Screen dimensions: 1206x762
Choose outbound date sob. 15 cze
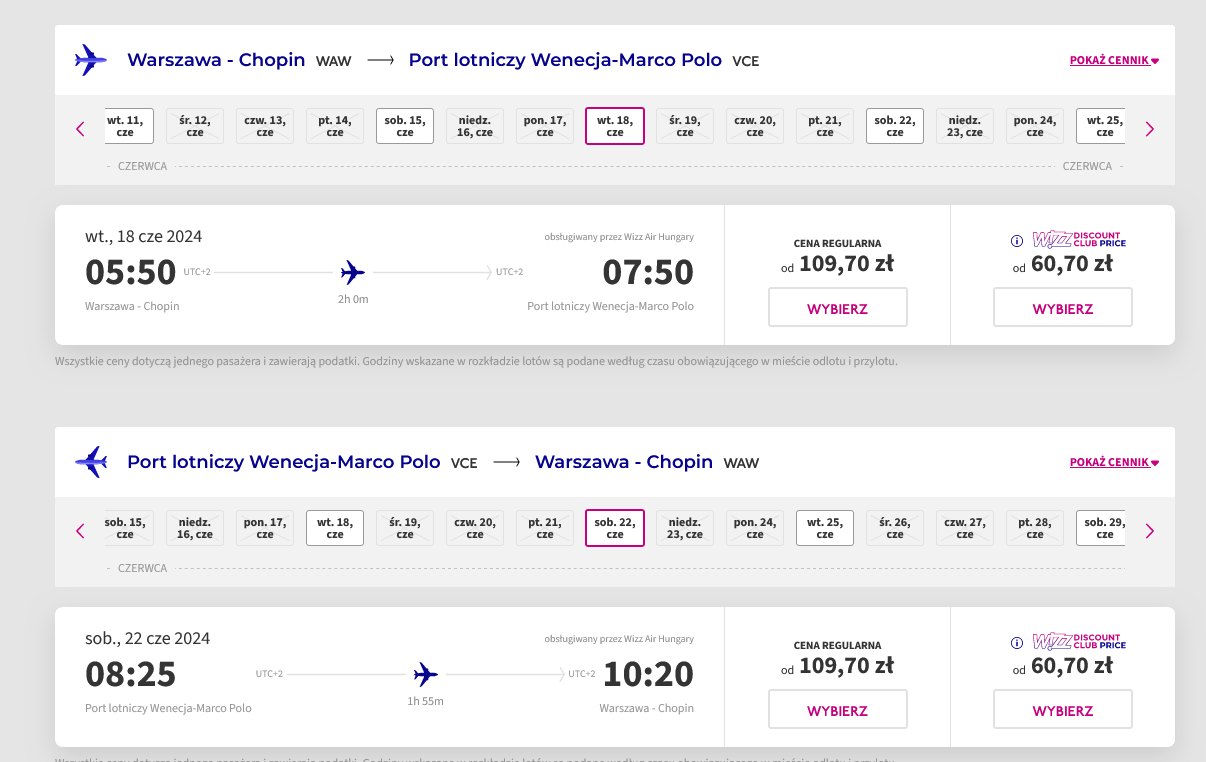[405, 126]
